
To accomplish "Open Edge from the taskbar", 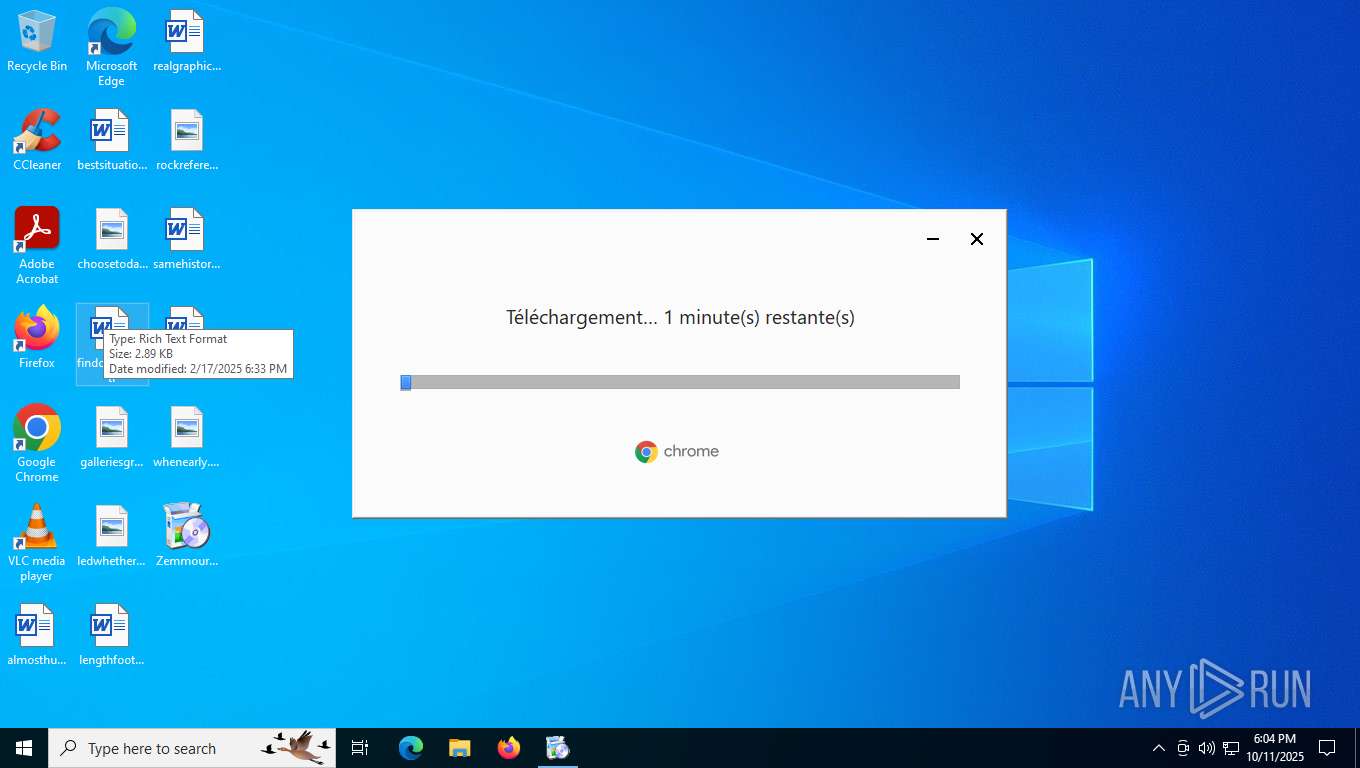I will pyautogui.click(x=411, y=748).
